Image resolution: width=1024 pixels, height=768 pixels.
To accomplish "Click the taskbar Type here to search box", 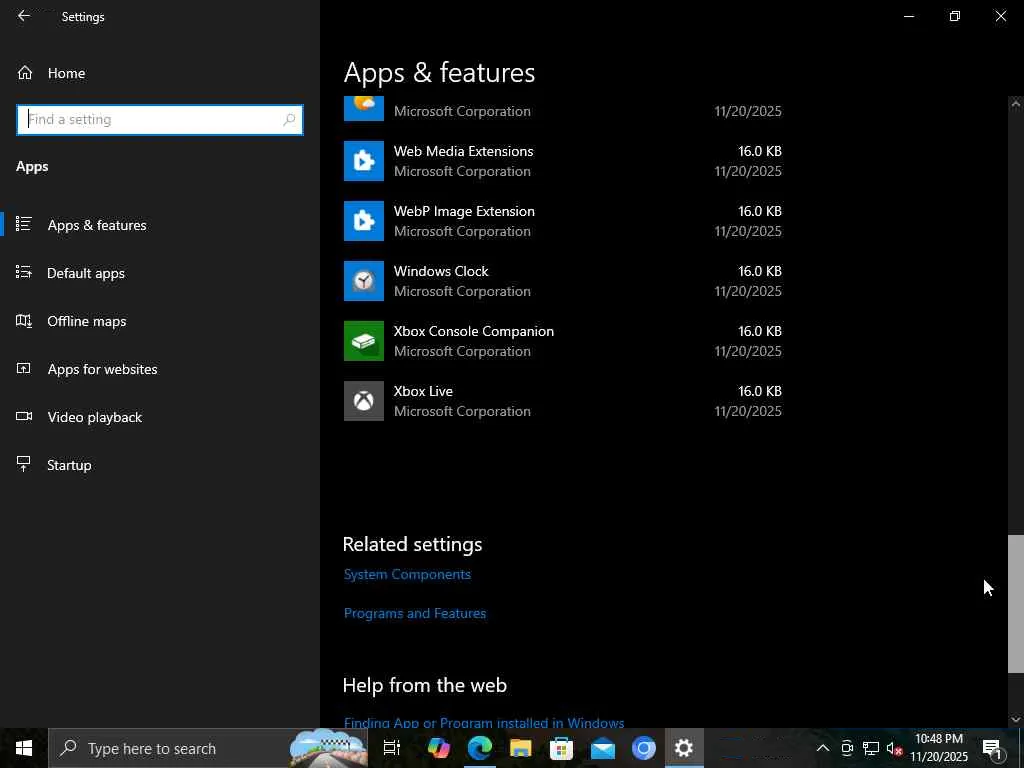I will click(x=208, y=748).
